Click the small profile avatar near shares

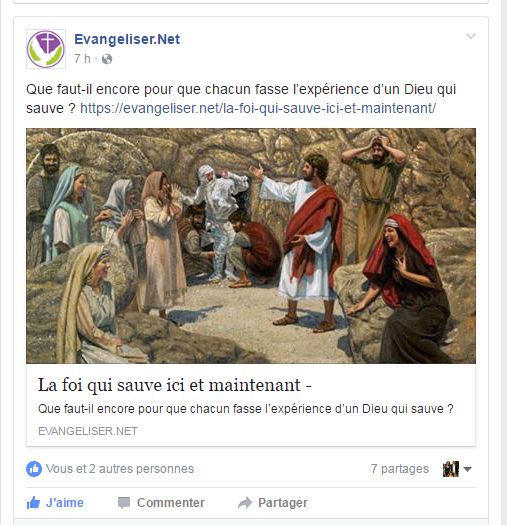(450, 469)
